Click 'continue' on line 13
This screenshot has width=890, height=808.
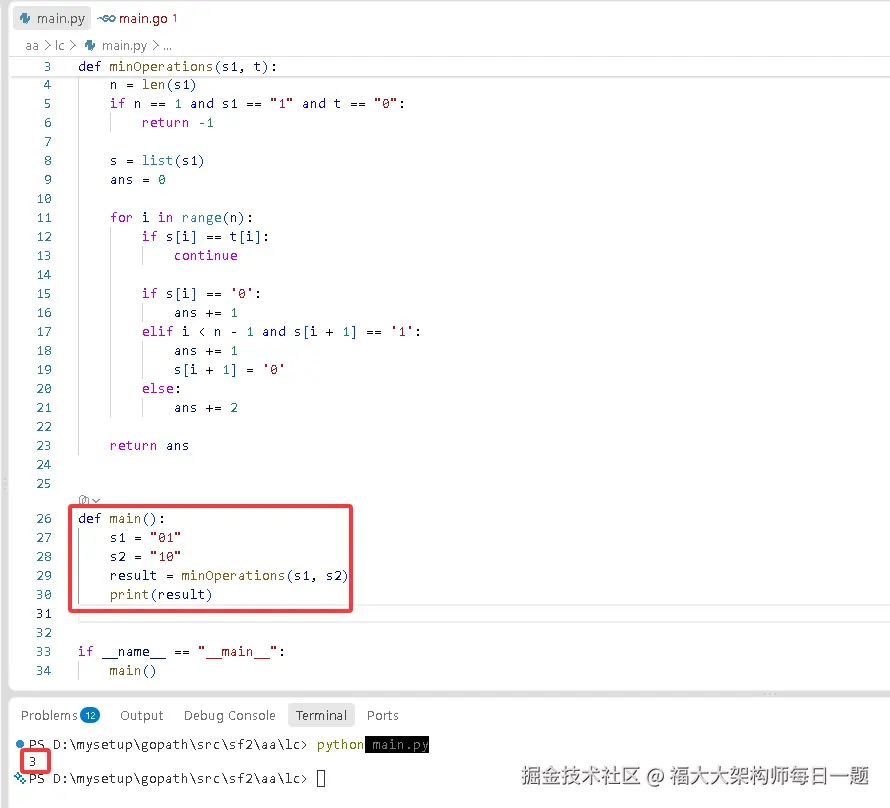click(205, 256)
